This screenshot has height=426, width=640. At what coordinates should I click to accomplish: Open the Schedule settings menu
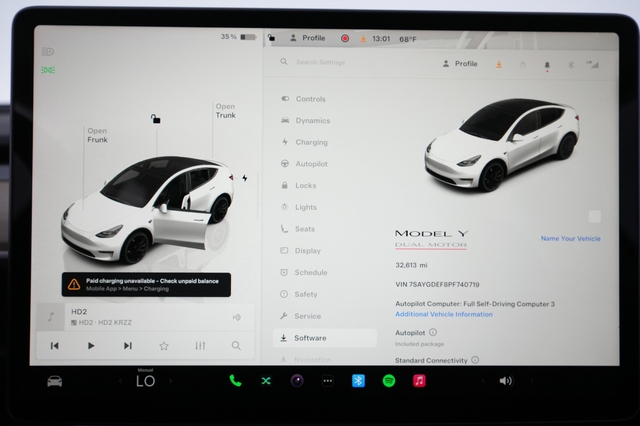(303, 272)
